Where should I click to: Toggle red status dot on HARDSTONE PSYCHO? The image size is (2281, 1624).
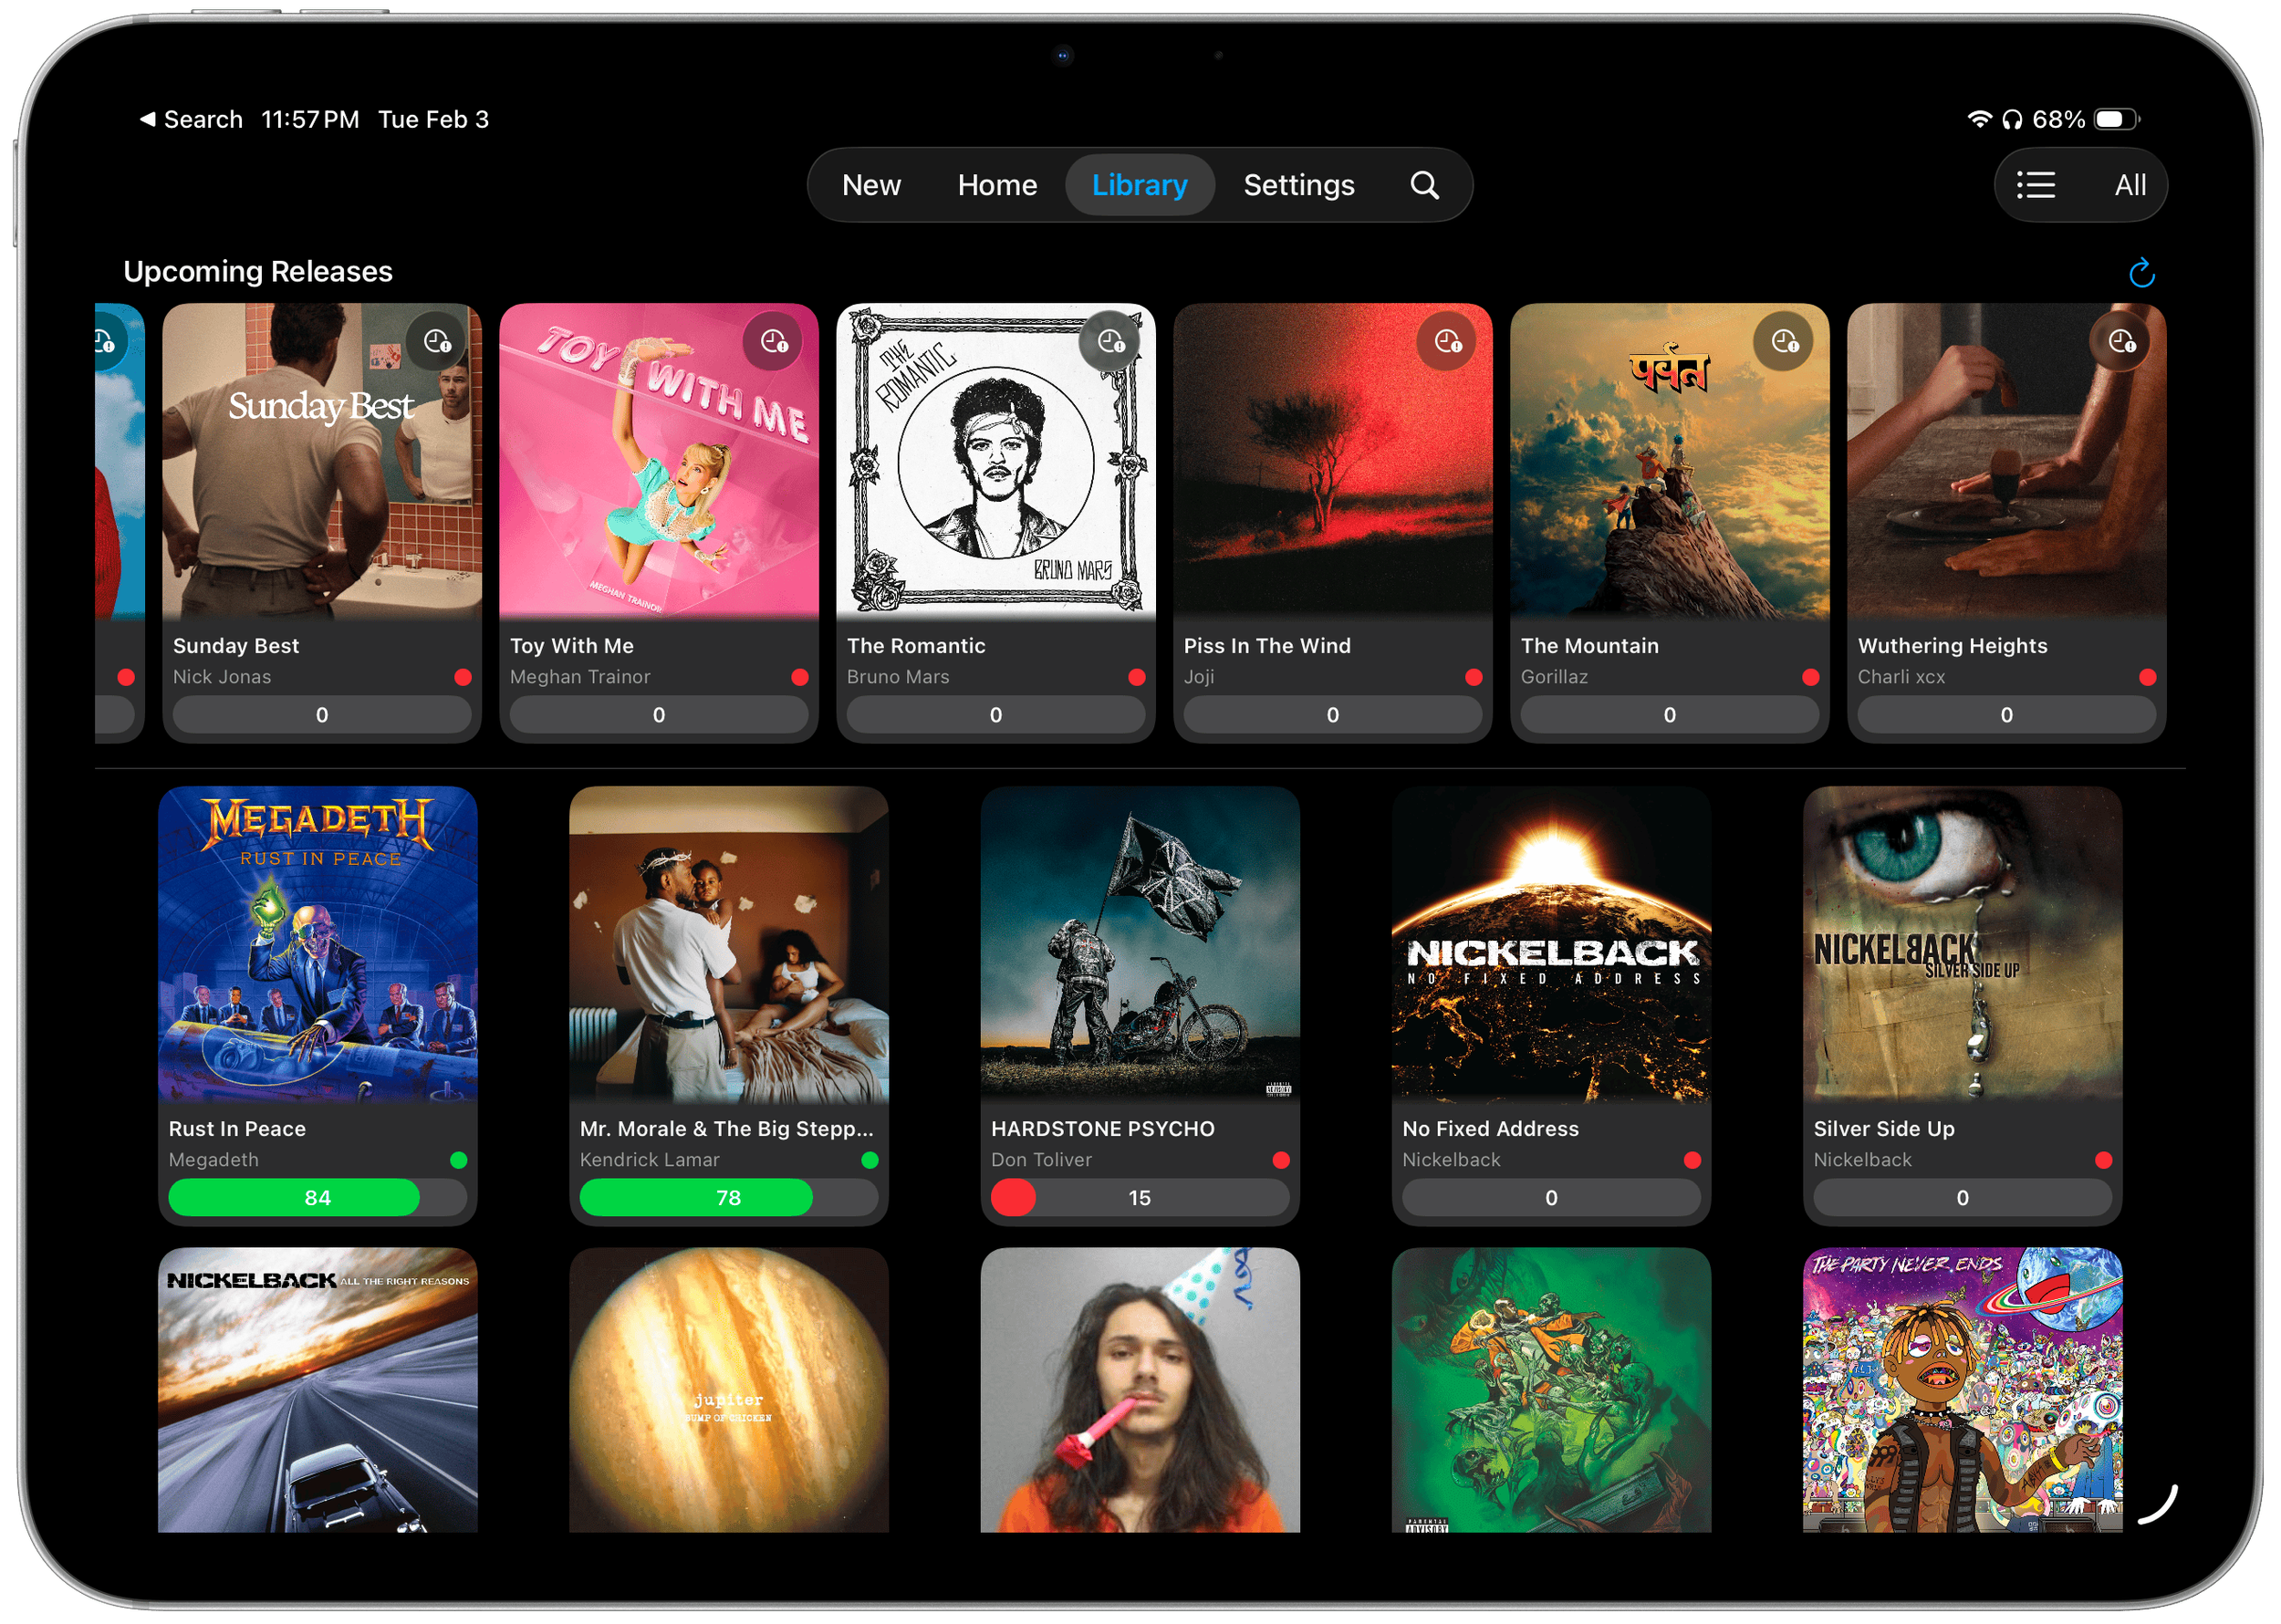(1281, 1160)
